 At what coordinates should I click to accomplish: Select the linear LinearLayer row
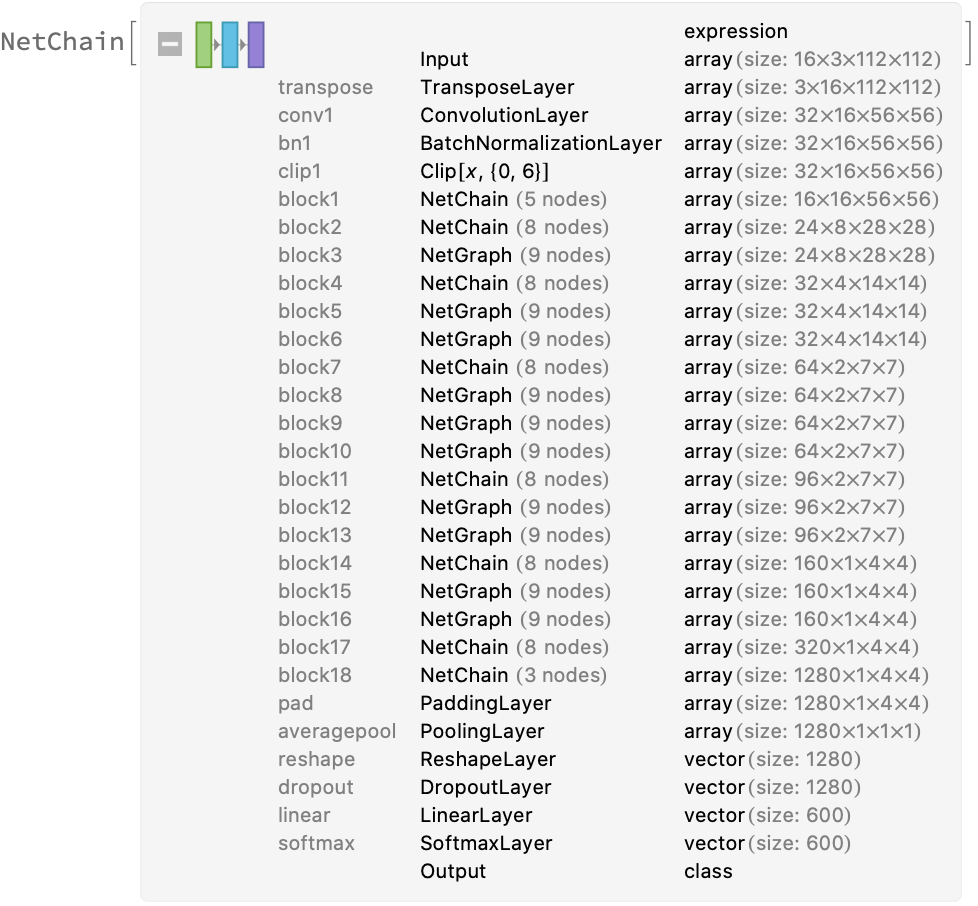[476, 815]
